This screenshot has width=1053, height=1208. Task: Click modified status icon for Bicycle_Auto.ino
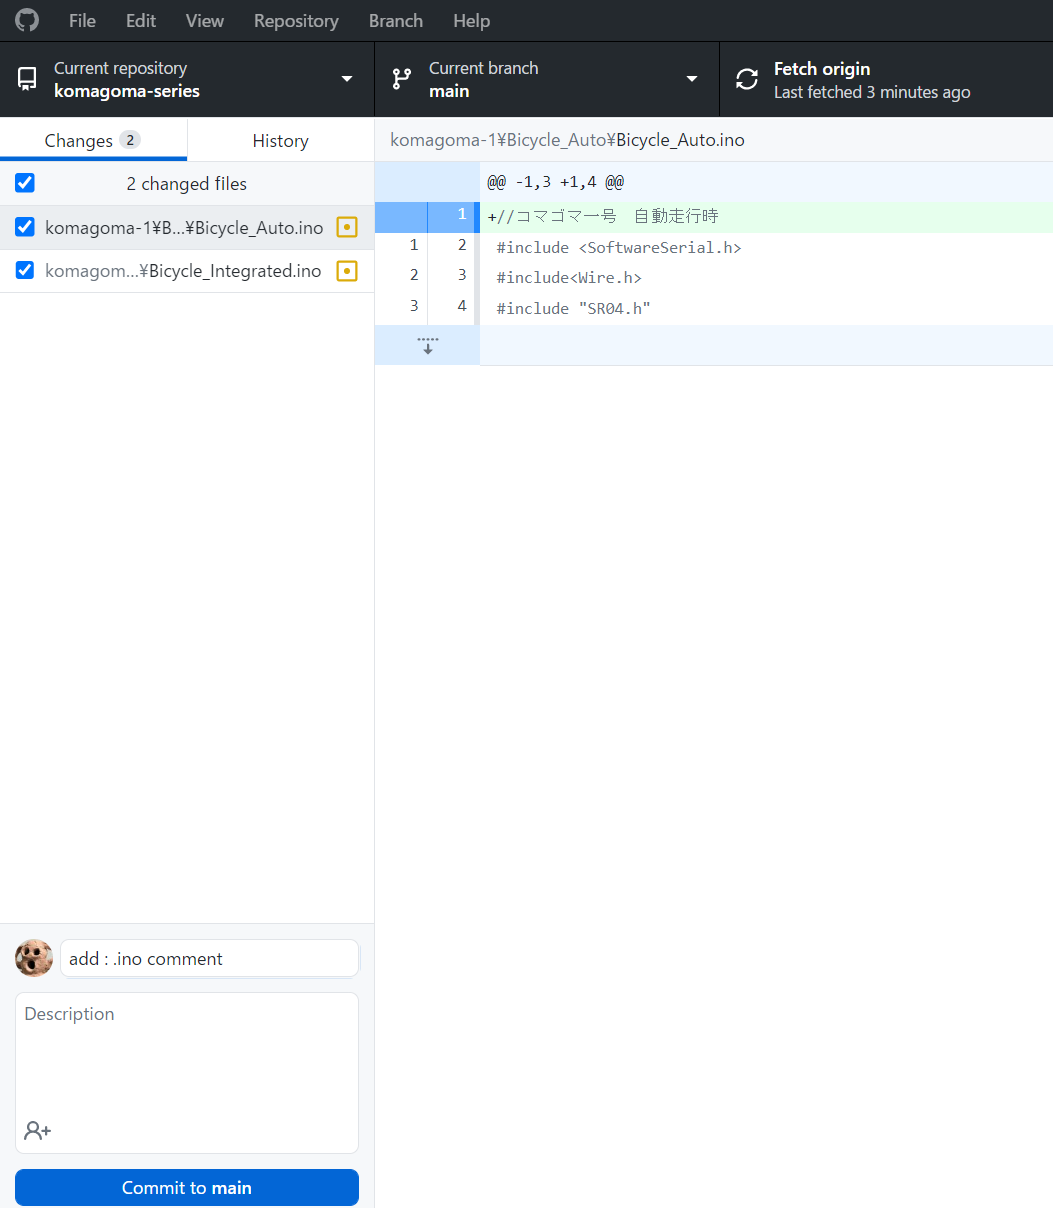click(347, 228)
